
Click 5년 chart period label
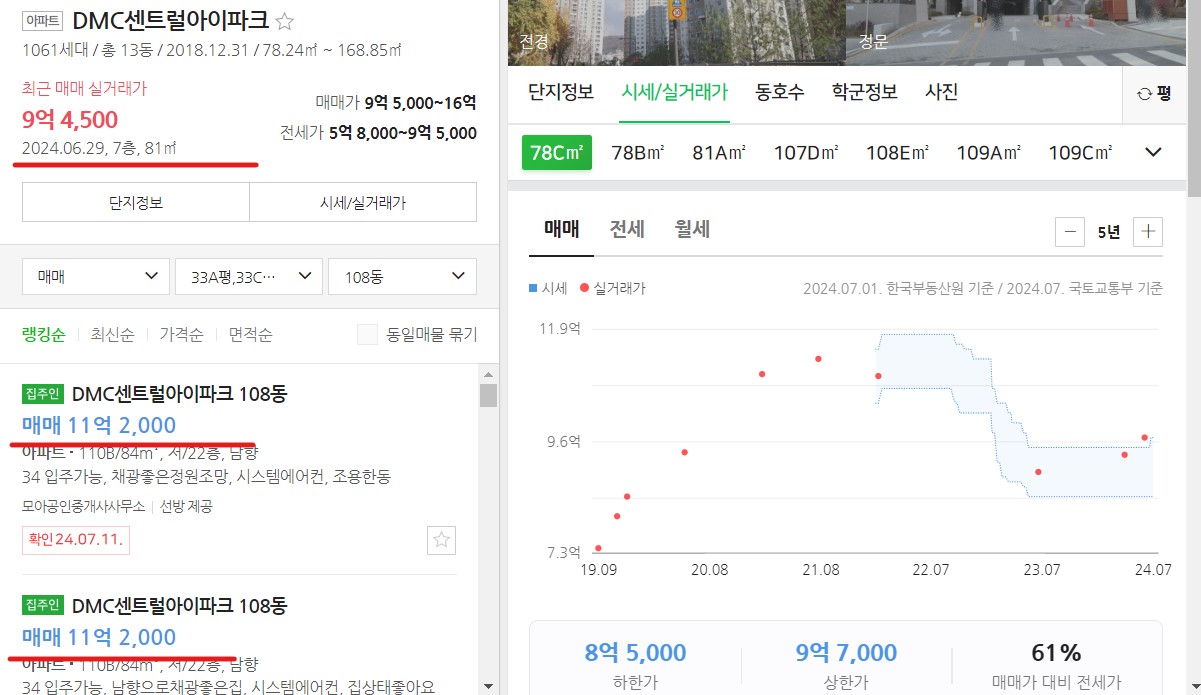coord(1109,232)
